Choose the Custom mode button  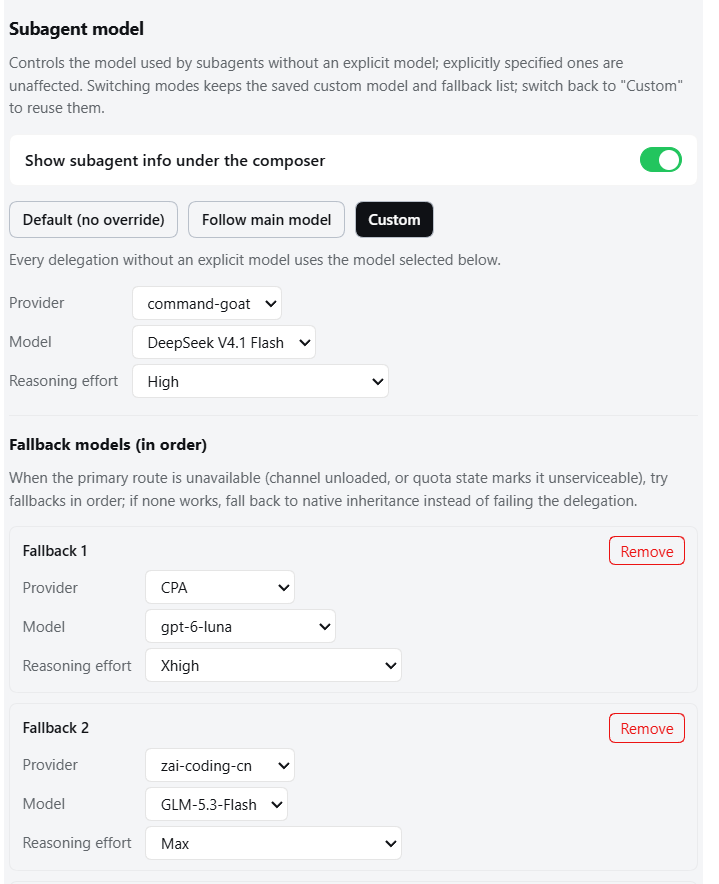tap(394, 219)
